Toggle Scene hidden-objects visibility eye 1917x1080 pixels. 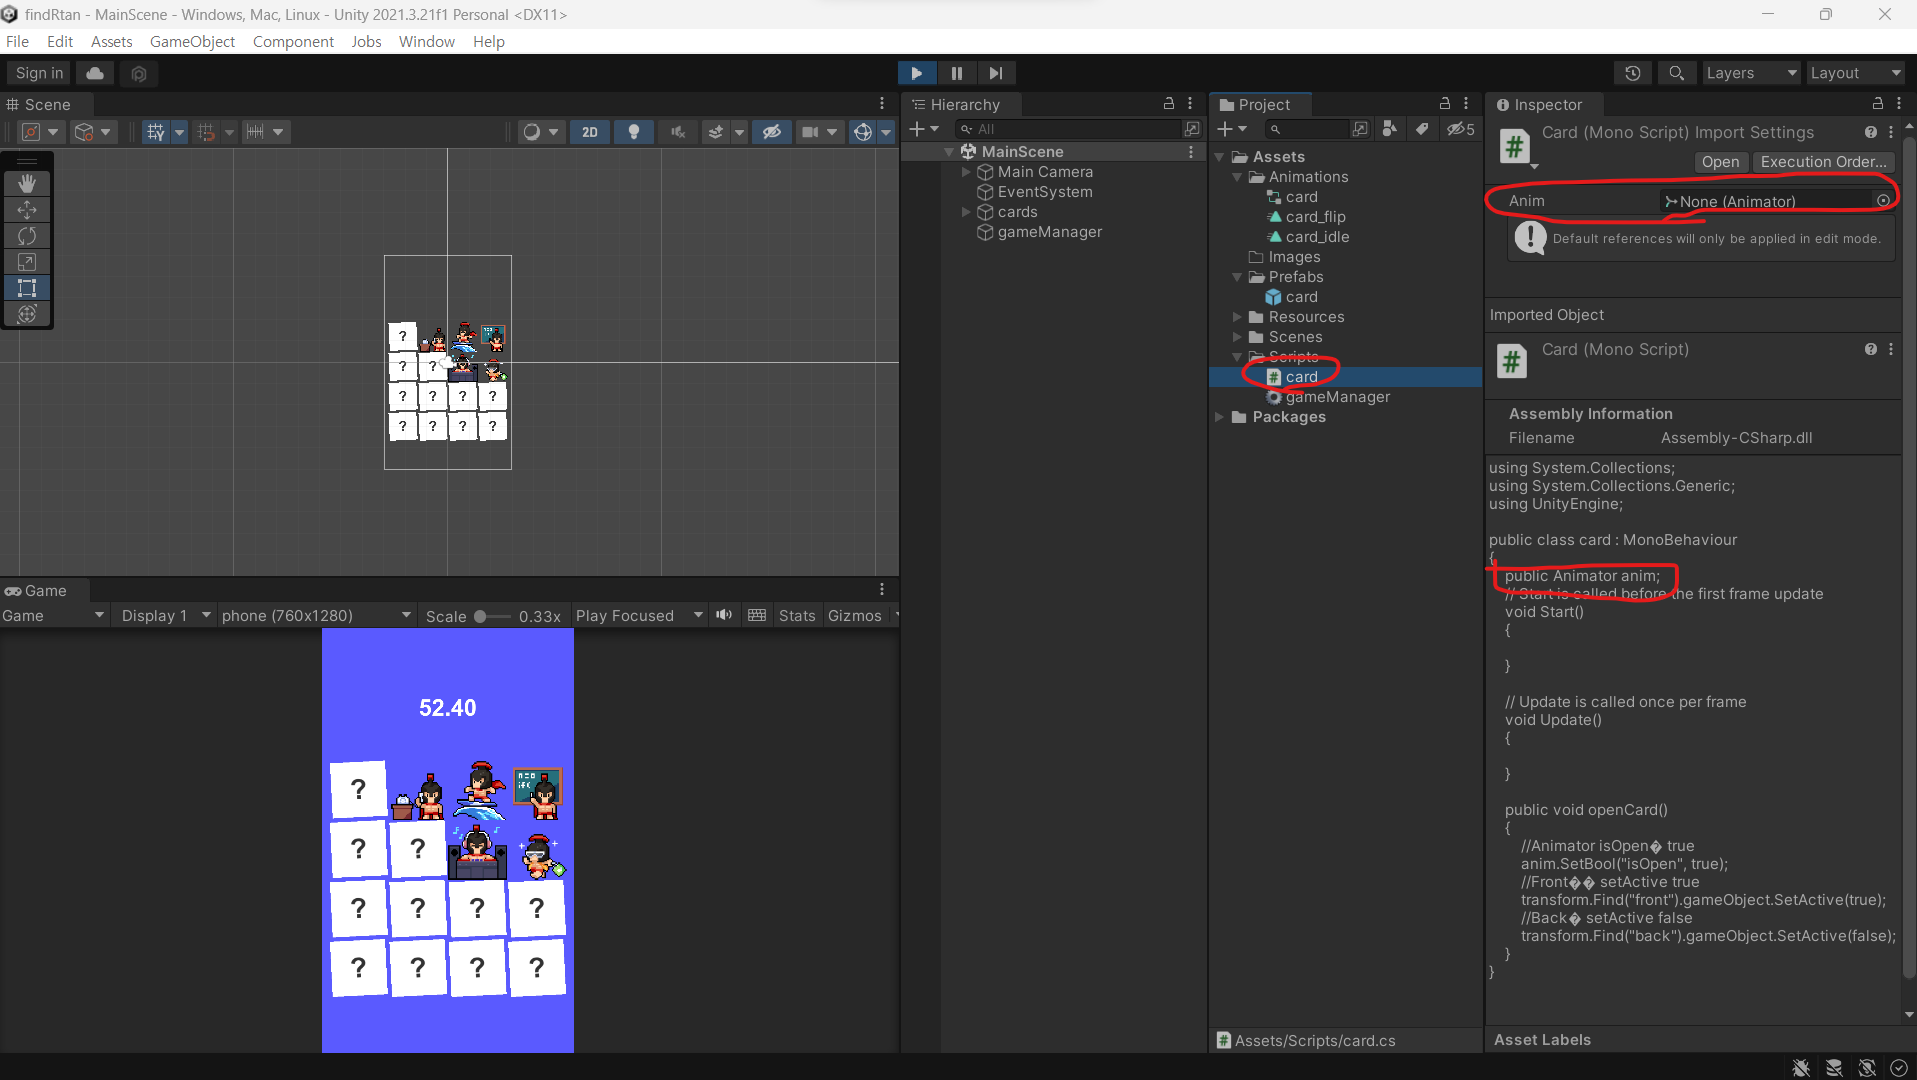click(772, 132)
